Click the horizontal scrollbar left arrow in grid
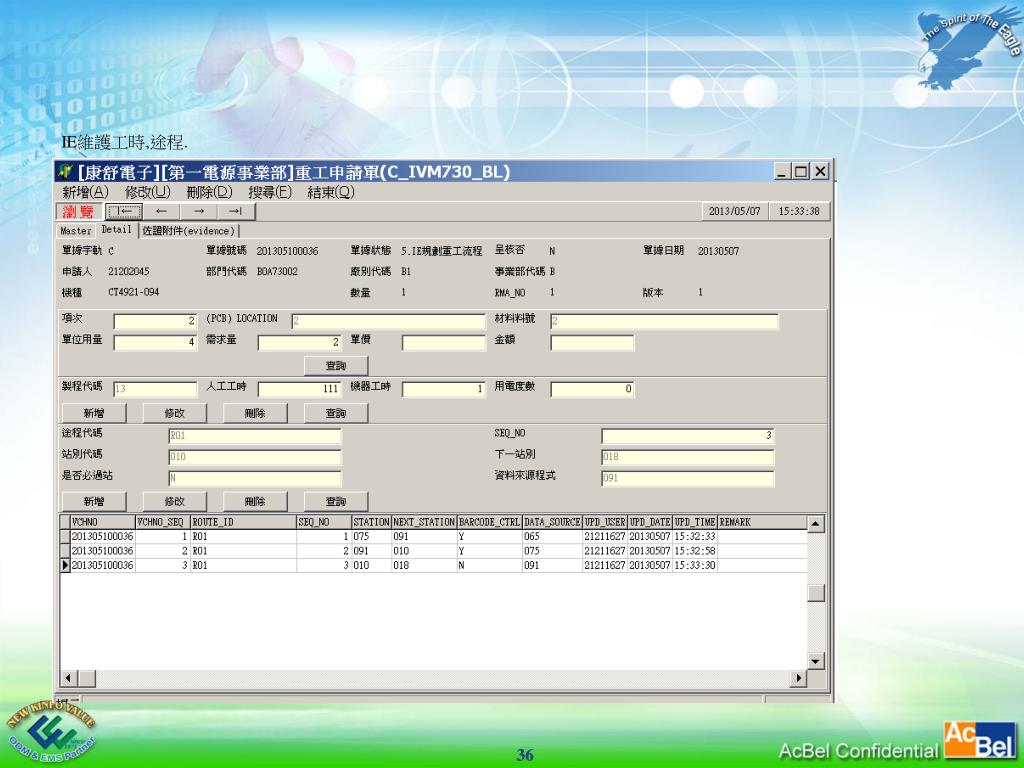This screenshot has height=768, width=1024. [68, 679]
